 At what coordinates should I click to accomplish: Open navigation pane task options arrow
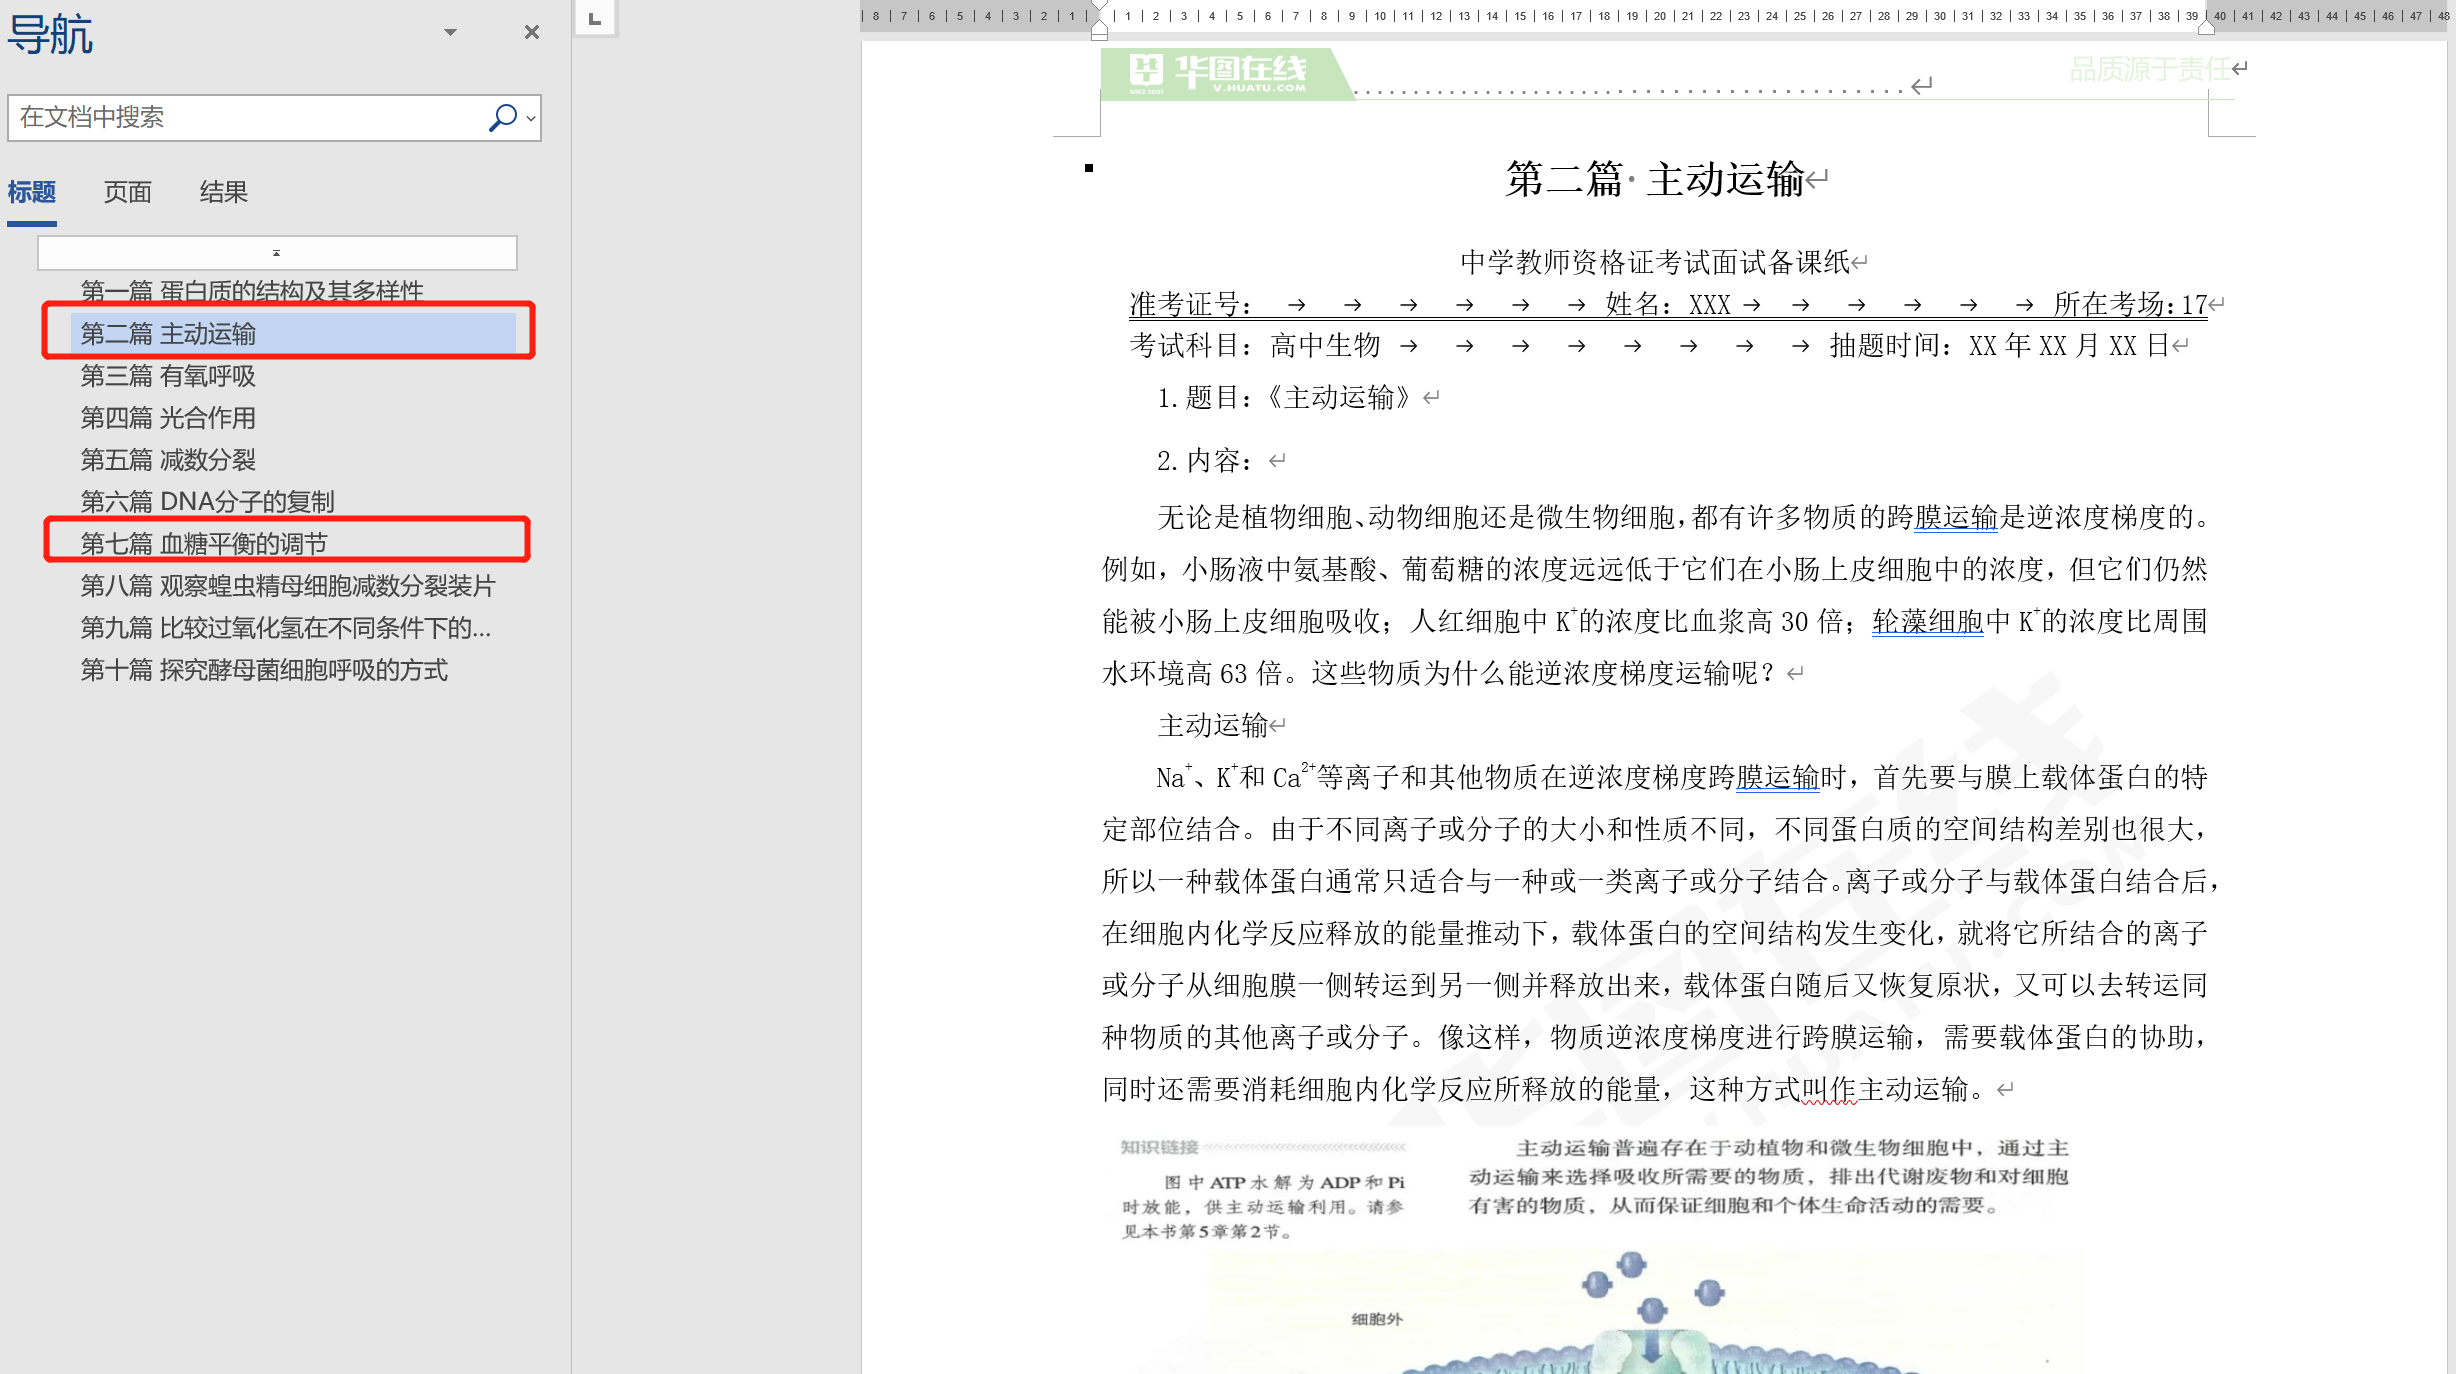click(451, 32)
